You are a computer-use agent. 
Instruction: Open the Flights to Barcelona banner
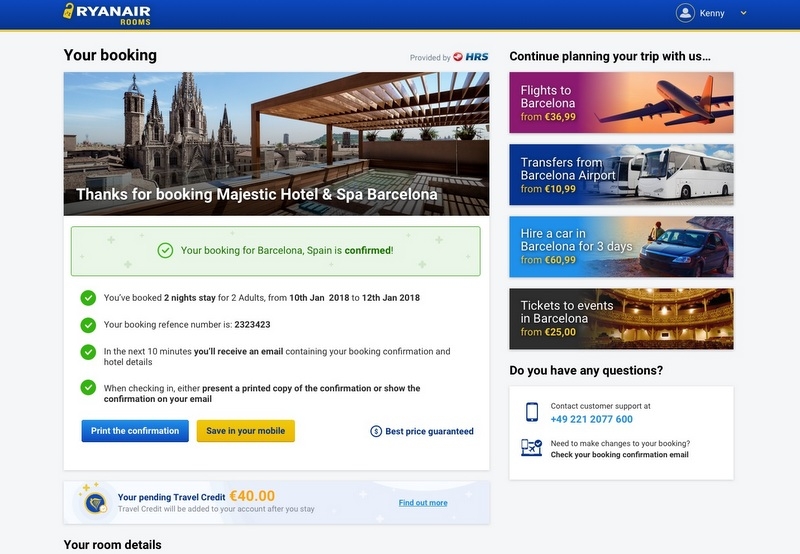click(x=621, y=103)
